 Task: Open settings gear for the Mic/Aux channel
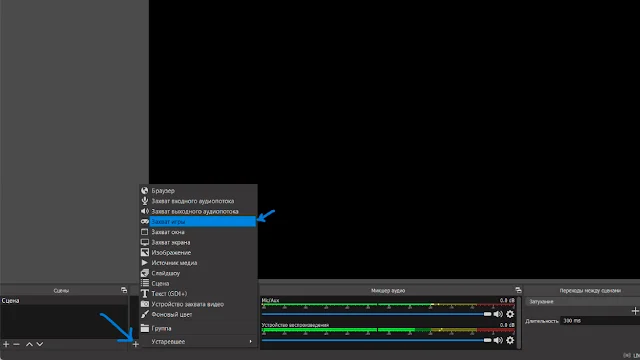point(510,314)
